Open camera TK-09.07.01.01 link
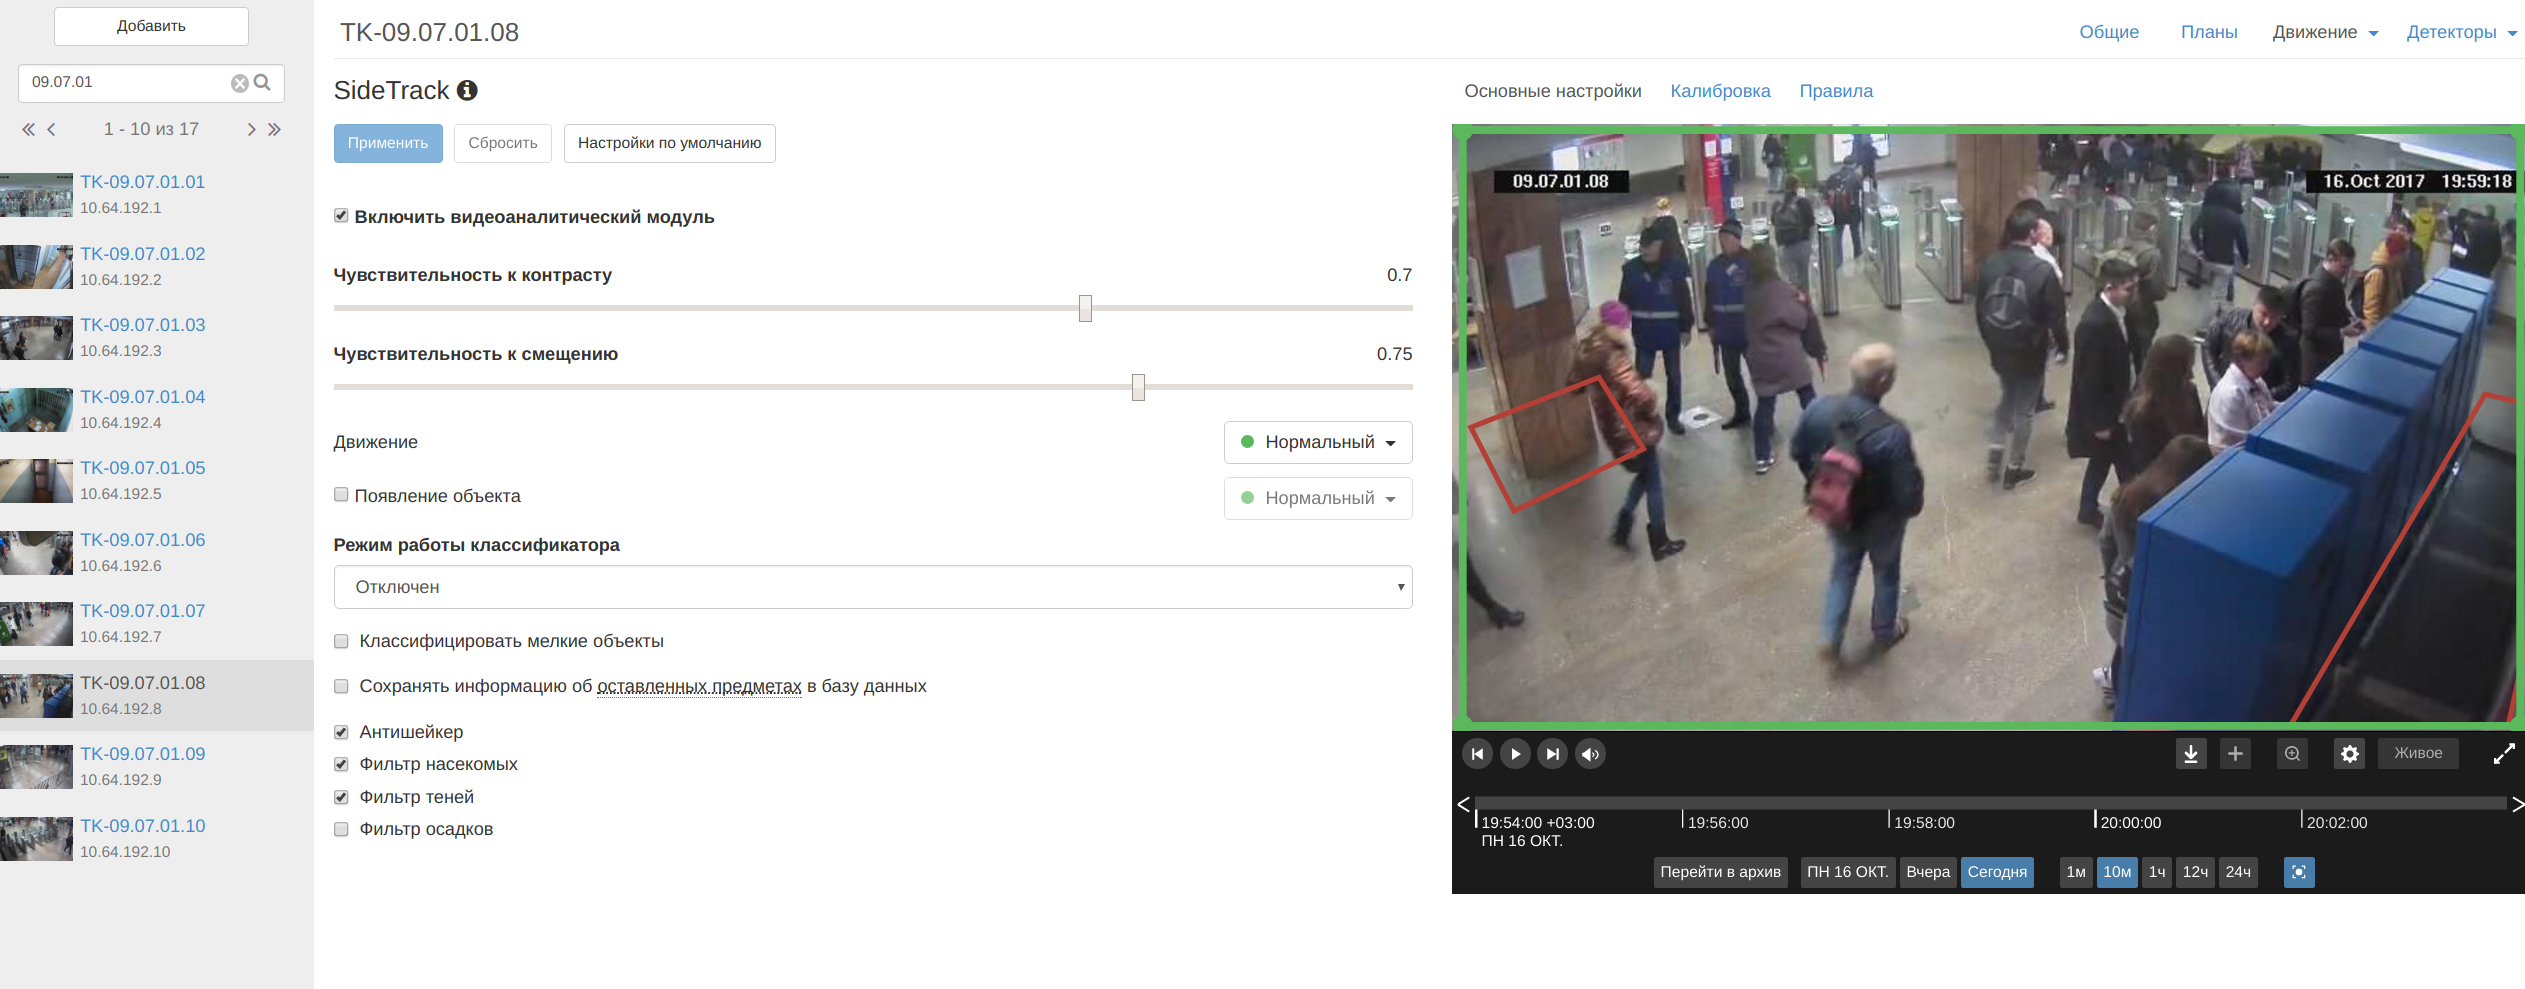Viewport: 2525px width, 989px height. (x=142, y=182)
